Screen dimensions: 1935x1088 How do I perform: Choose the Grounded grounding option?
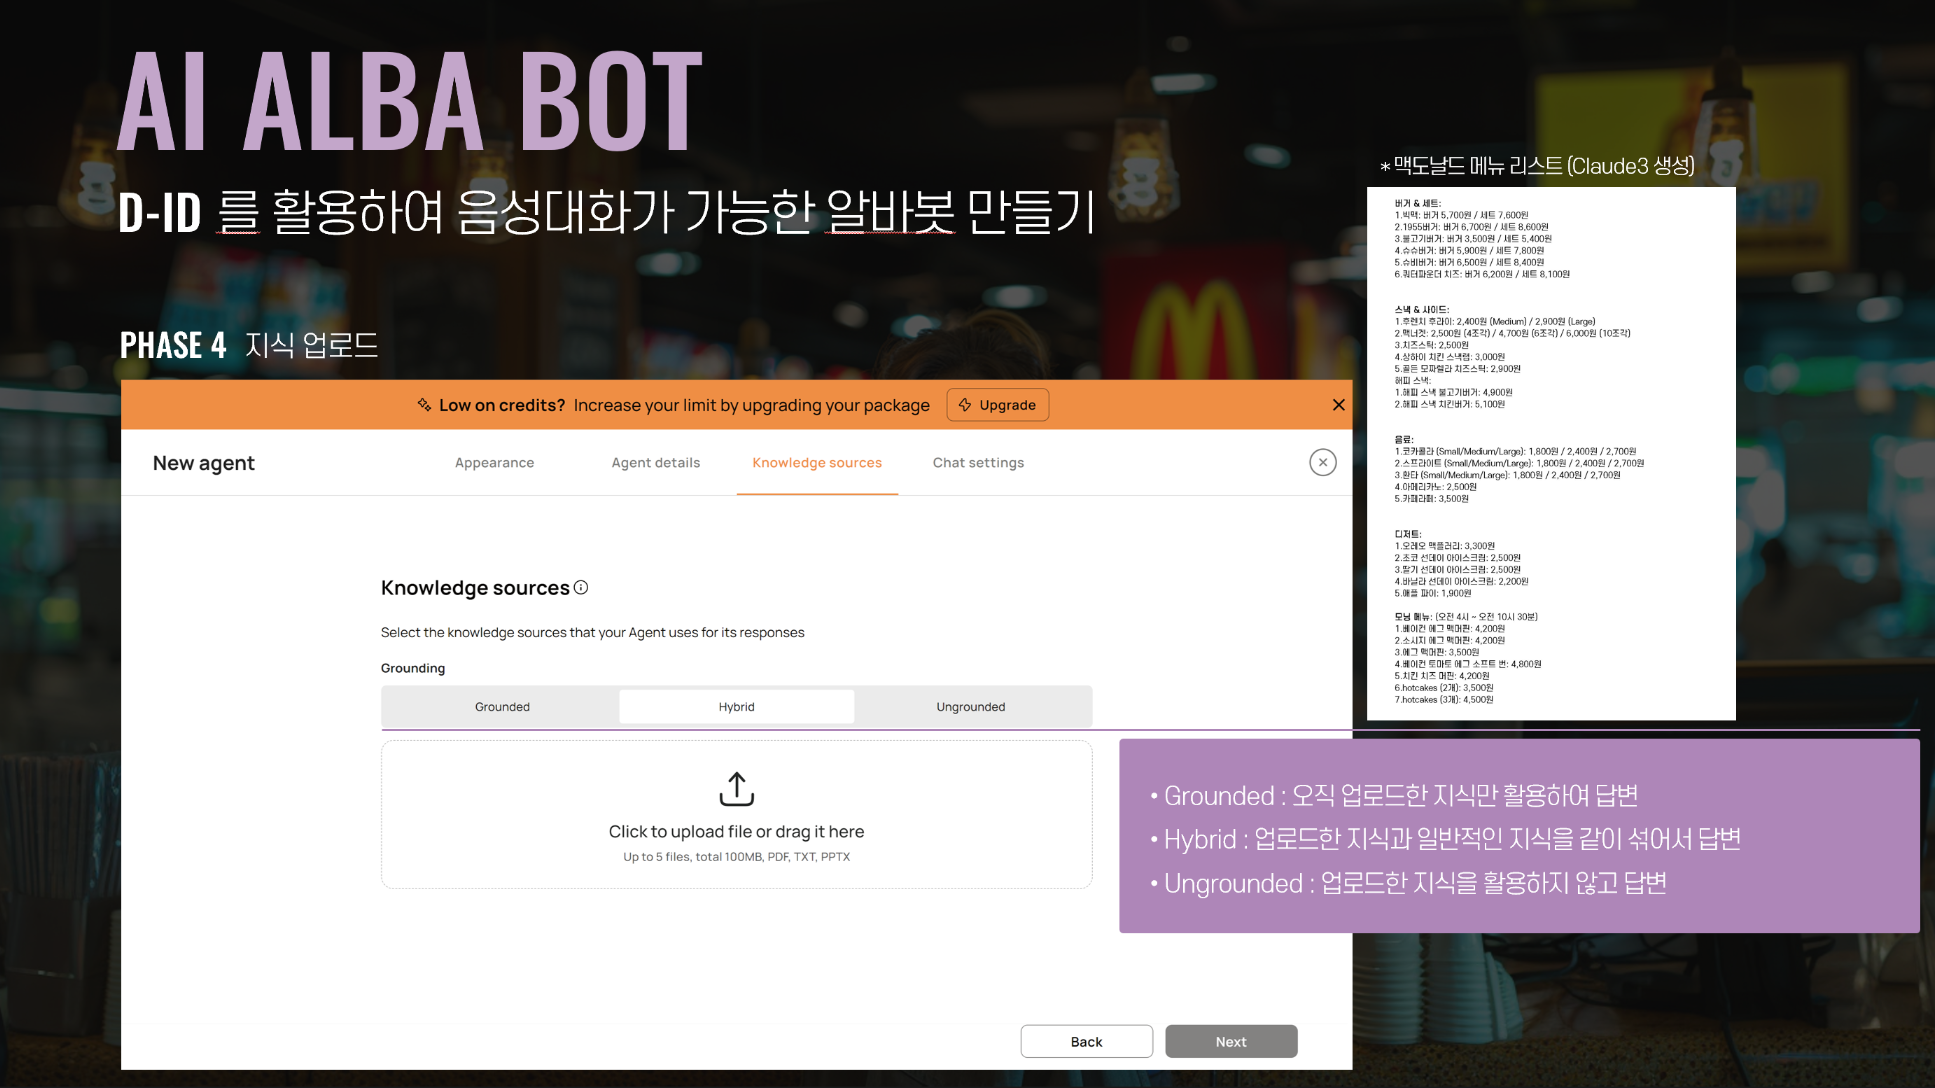pyautogui.click(x=502, y=707)
